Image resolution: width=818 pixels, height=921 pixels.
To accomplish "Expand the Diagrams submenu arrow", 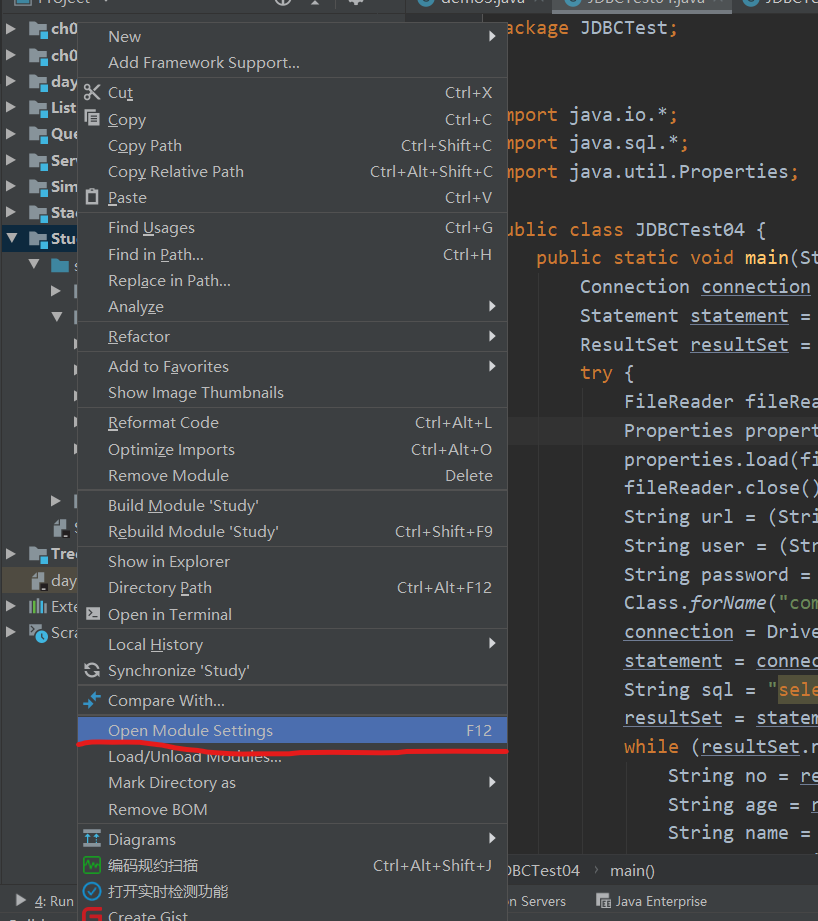I will (x=492, y=838).
